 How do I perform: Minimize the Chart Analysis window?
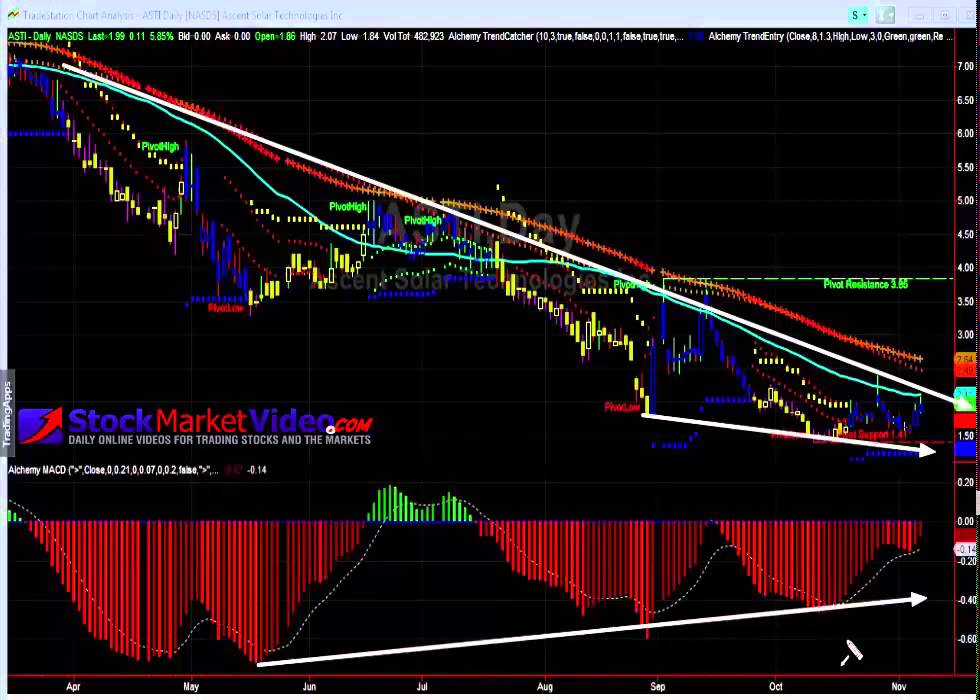(919, 15)
